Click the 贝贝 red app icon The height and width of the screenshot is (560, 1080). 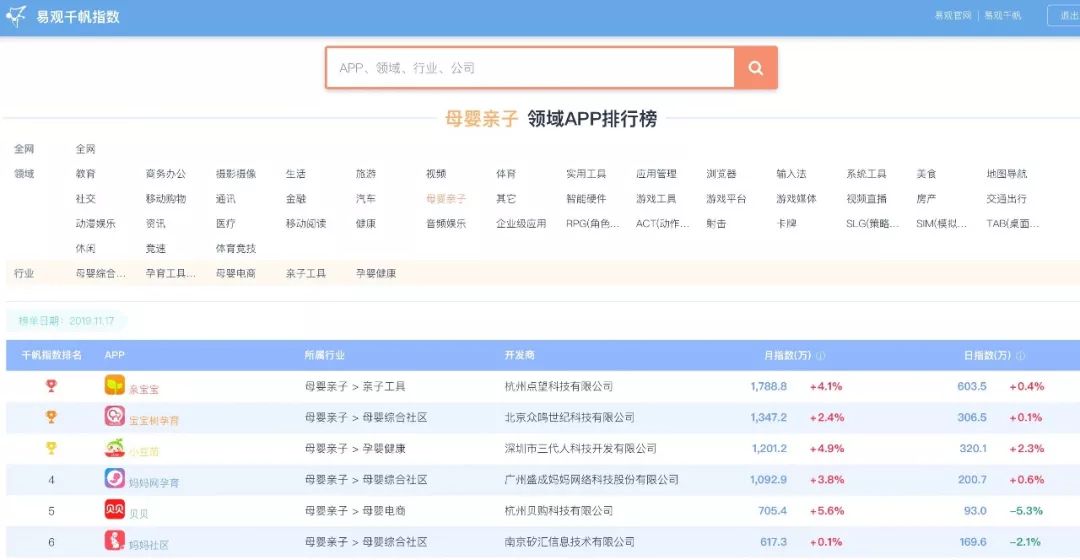click(114, 509)
